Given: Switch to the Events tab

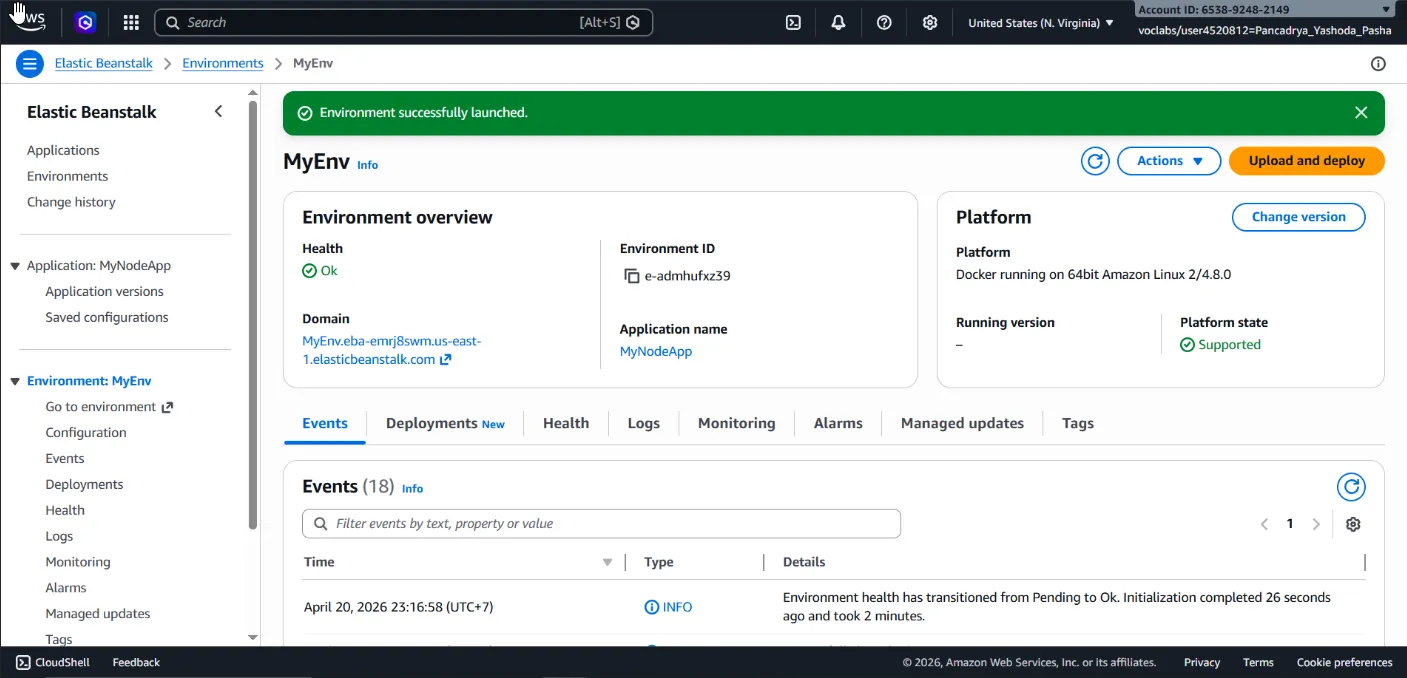Looking at the screenshot, I should pyautogui.click(x=325, y=424).
